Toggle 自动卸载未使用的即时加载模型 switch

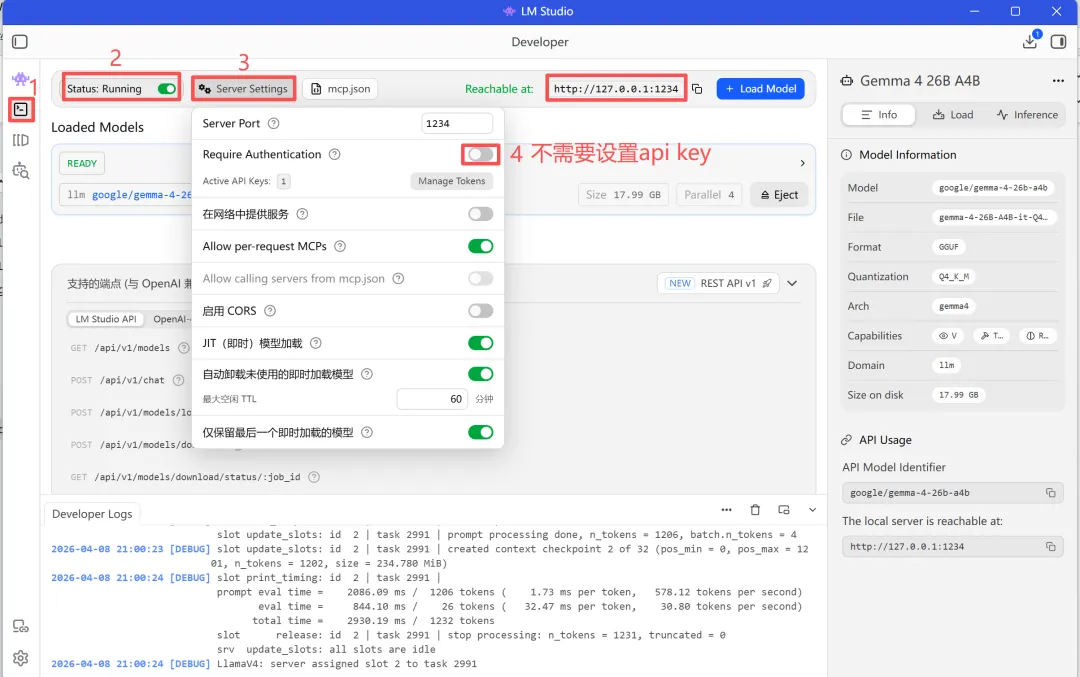(480, 374)
